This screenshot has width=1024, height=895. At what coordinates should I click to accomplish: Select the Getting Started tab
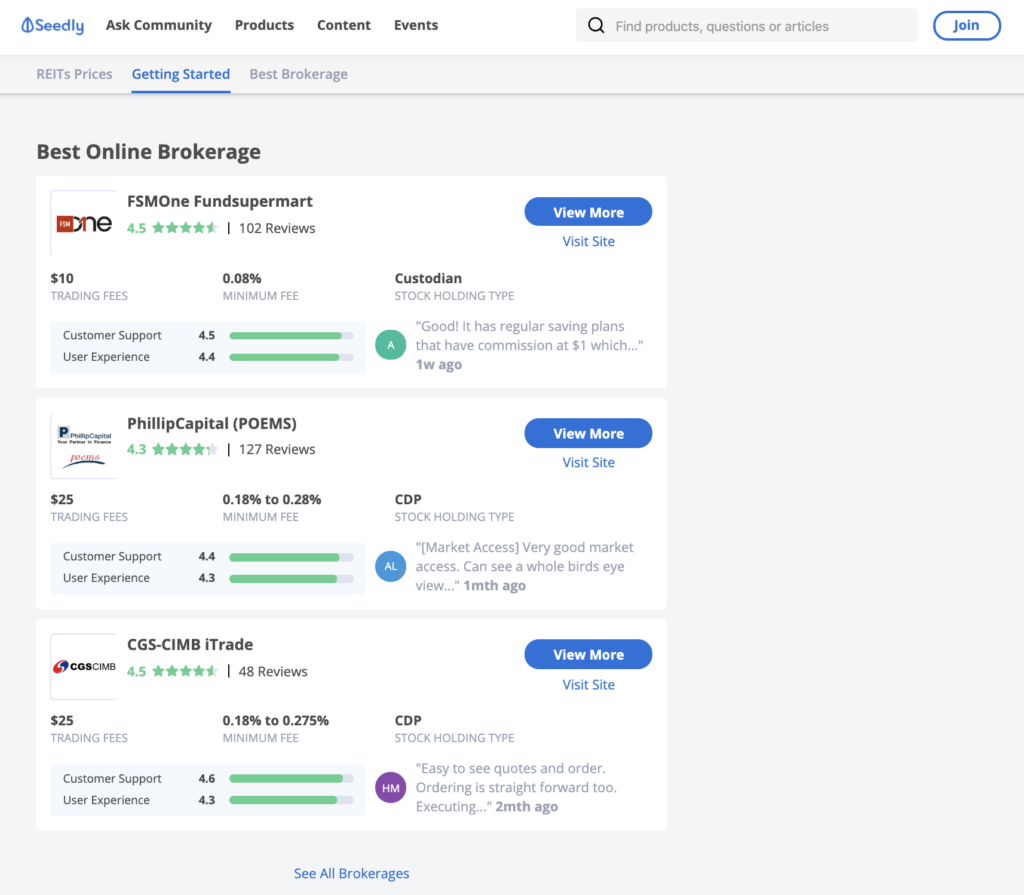pyautogui.click(x=181, y=74)
